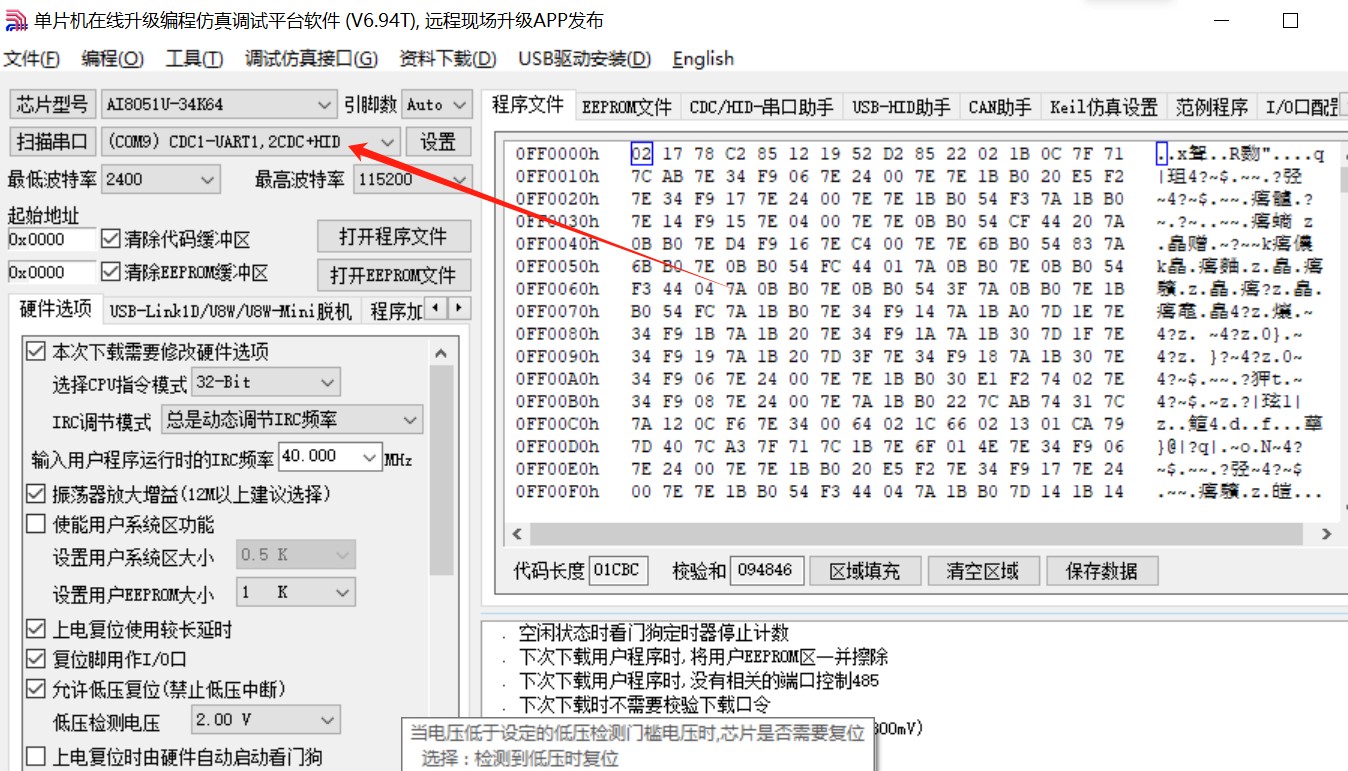Click the 区域填充 button
The height and width of the screenshot is (771, 1348).
[x=865, y=571]
